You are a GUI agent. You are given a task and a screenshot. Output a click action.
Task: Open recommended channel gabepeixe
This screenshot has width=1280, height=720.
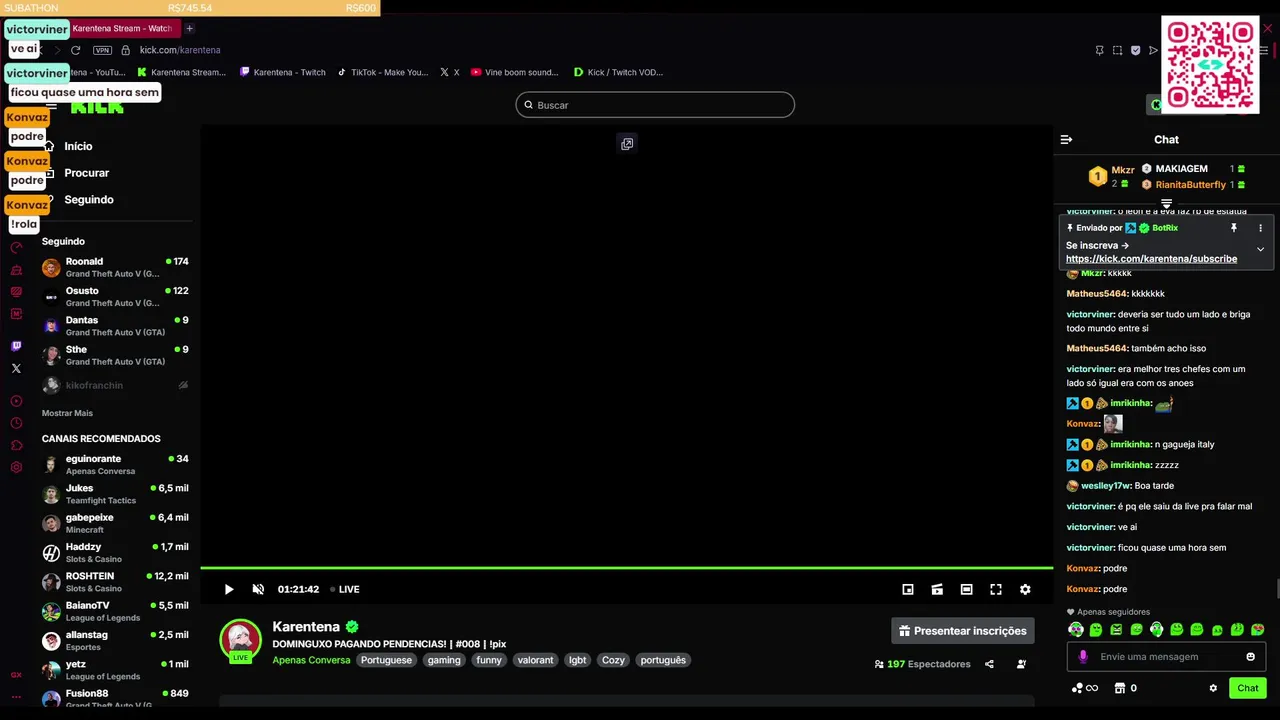point(115,523)
